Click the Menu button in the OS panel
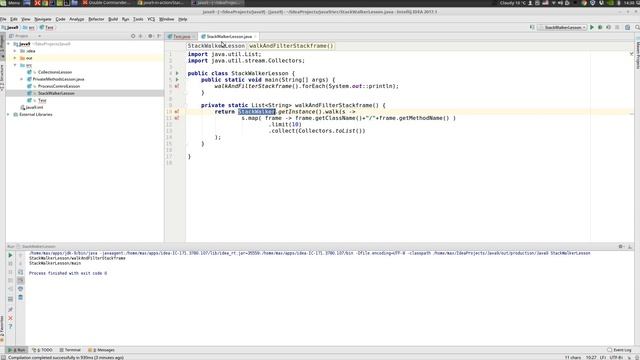 coord(10,3)
